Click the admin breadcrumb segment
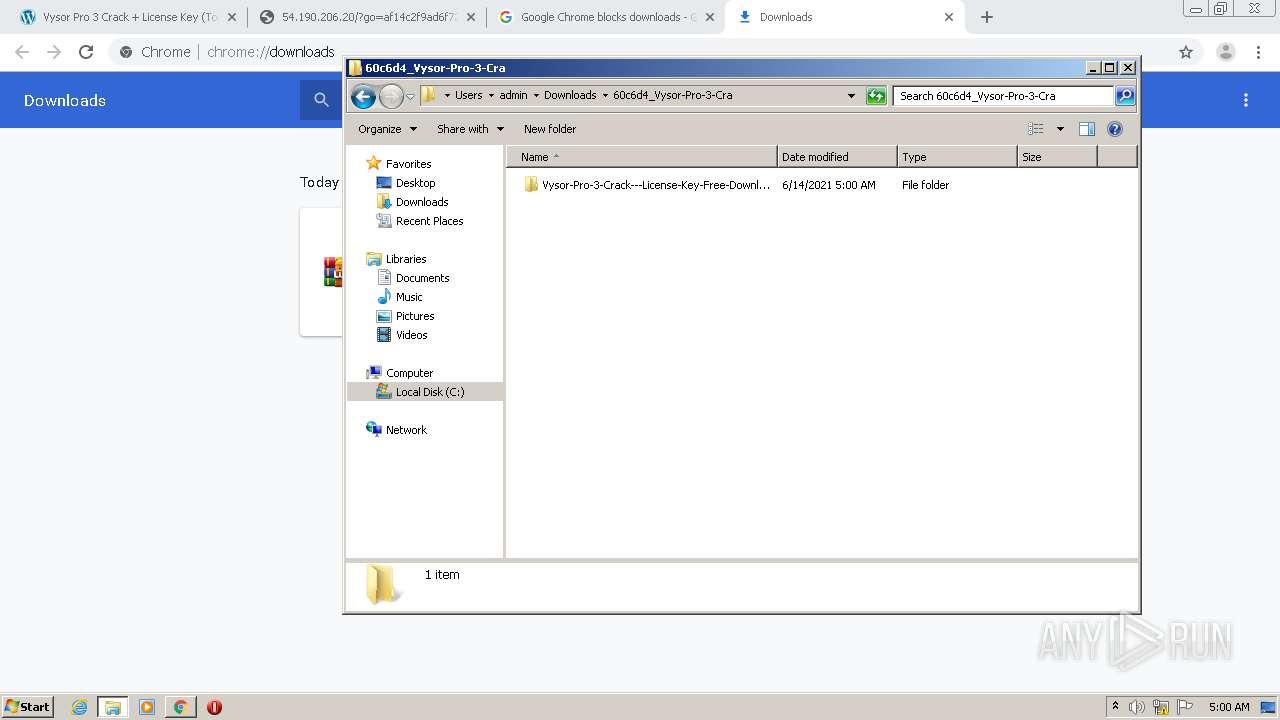Image resolution: width=1280 pixels, height=720 pixels. (513, 95)
